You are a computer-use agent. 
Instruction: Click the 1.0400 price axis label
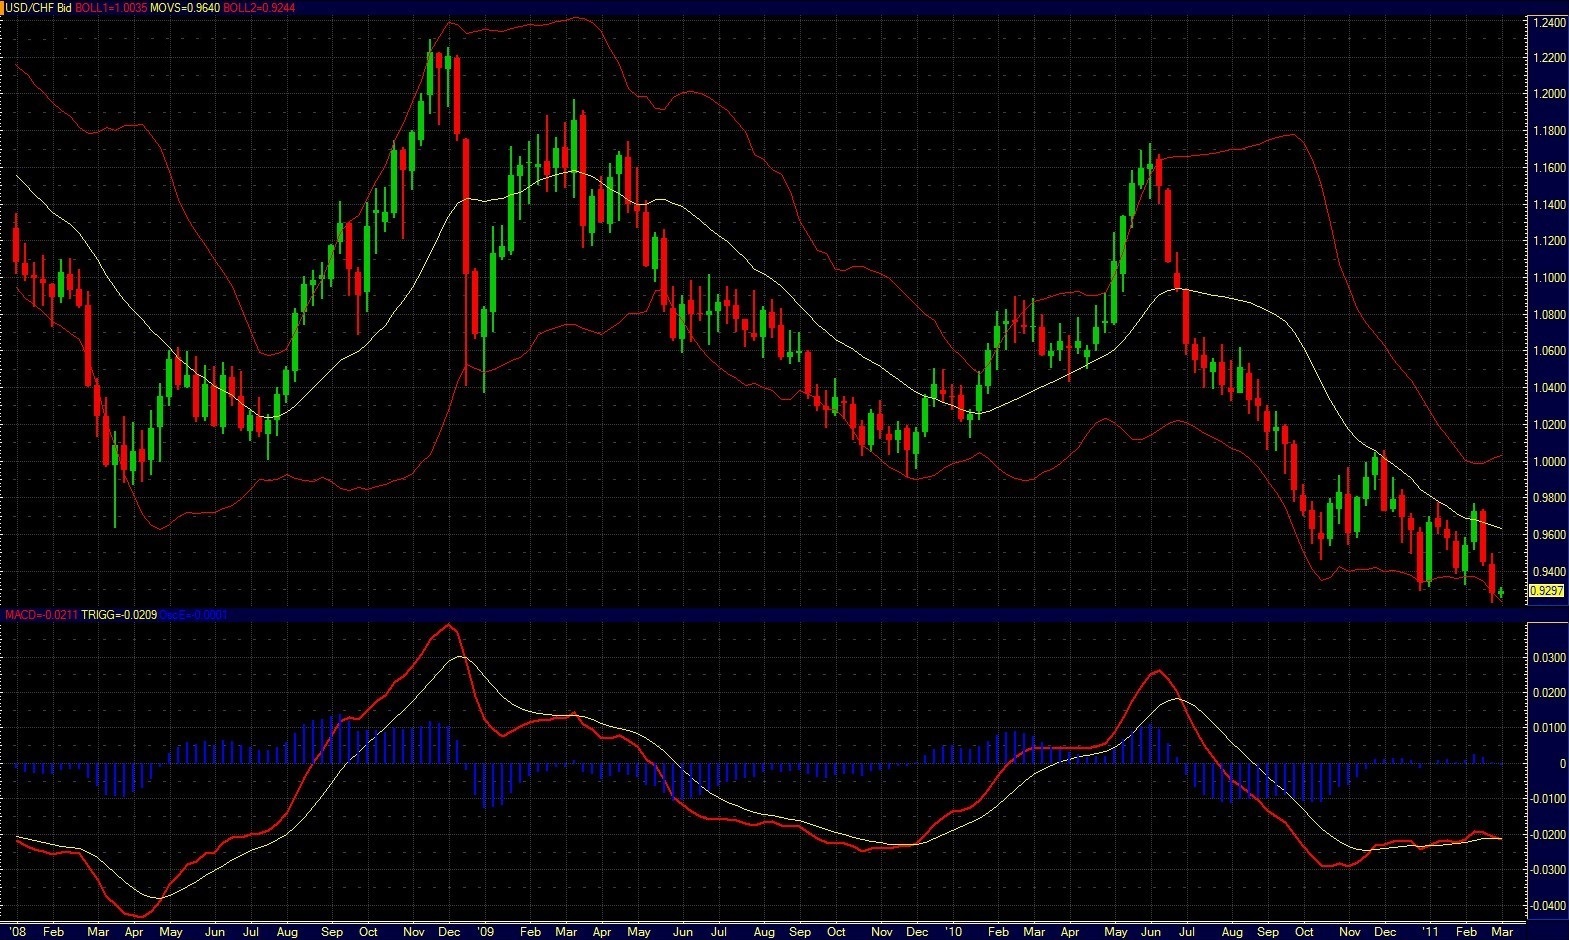pyautogui.click(x=1549, y=388)
